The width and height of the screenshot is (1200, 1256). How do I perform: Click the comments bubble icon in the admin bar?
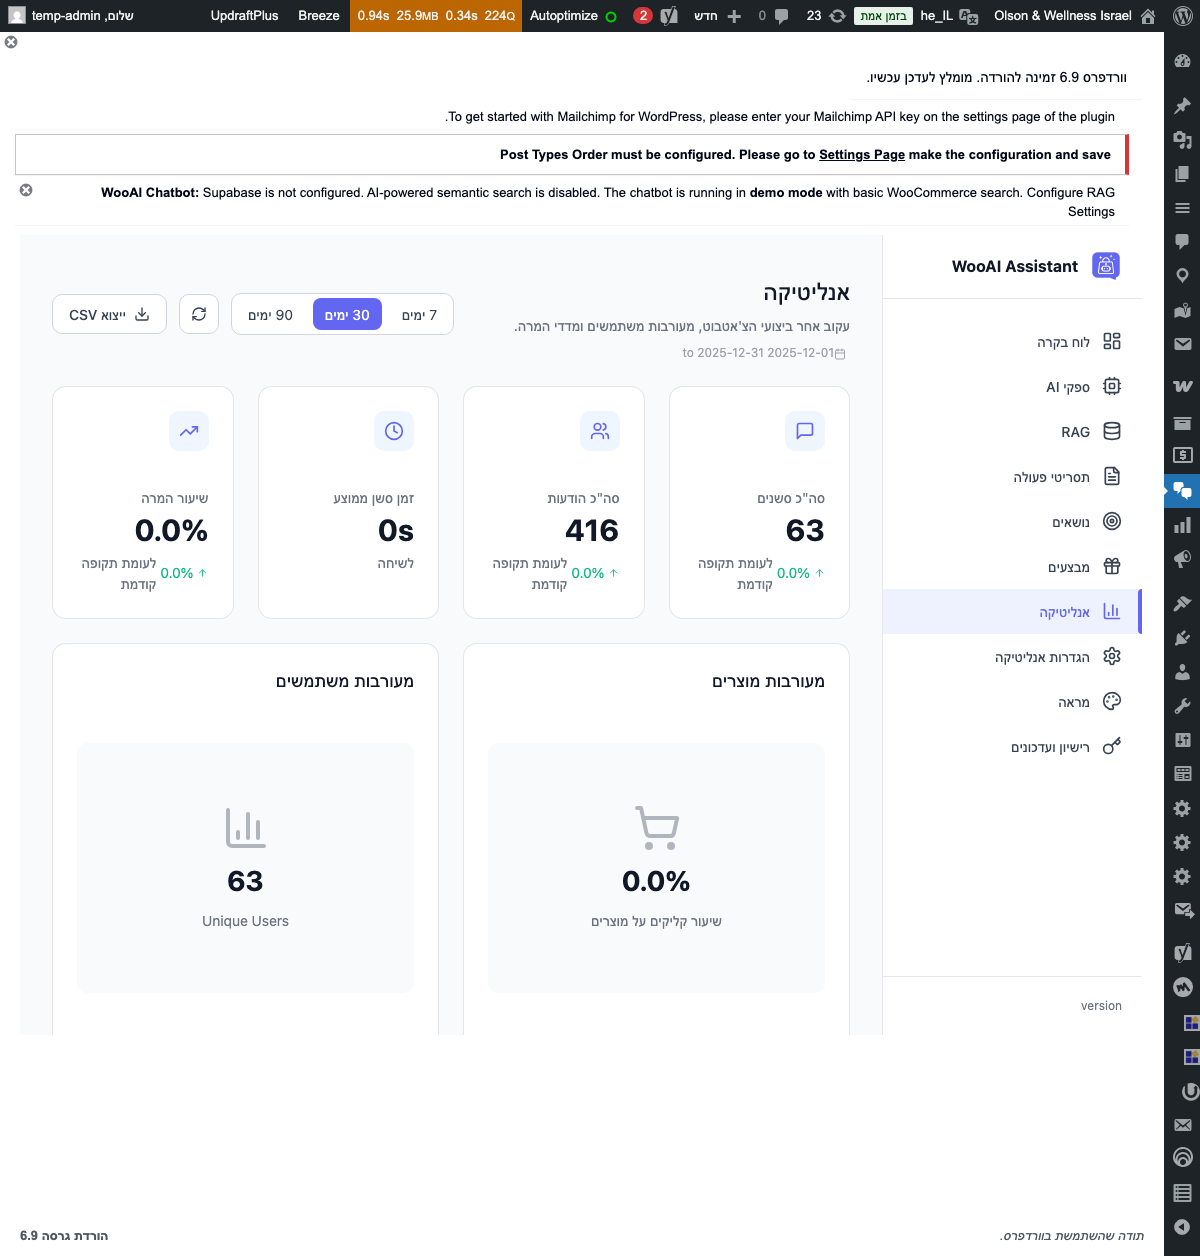point(781,16)
